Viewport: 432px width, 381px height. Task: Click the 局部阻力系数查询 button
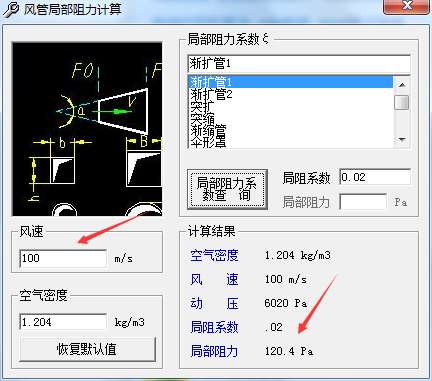[x=227, y=189]
